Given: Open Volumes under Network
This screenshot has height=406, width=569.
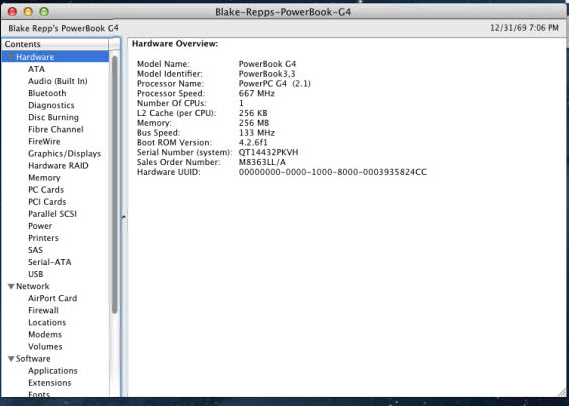Looking at the screenshot, I should point(45,346).
